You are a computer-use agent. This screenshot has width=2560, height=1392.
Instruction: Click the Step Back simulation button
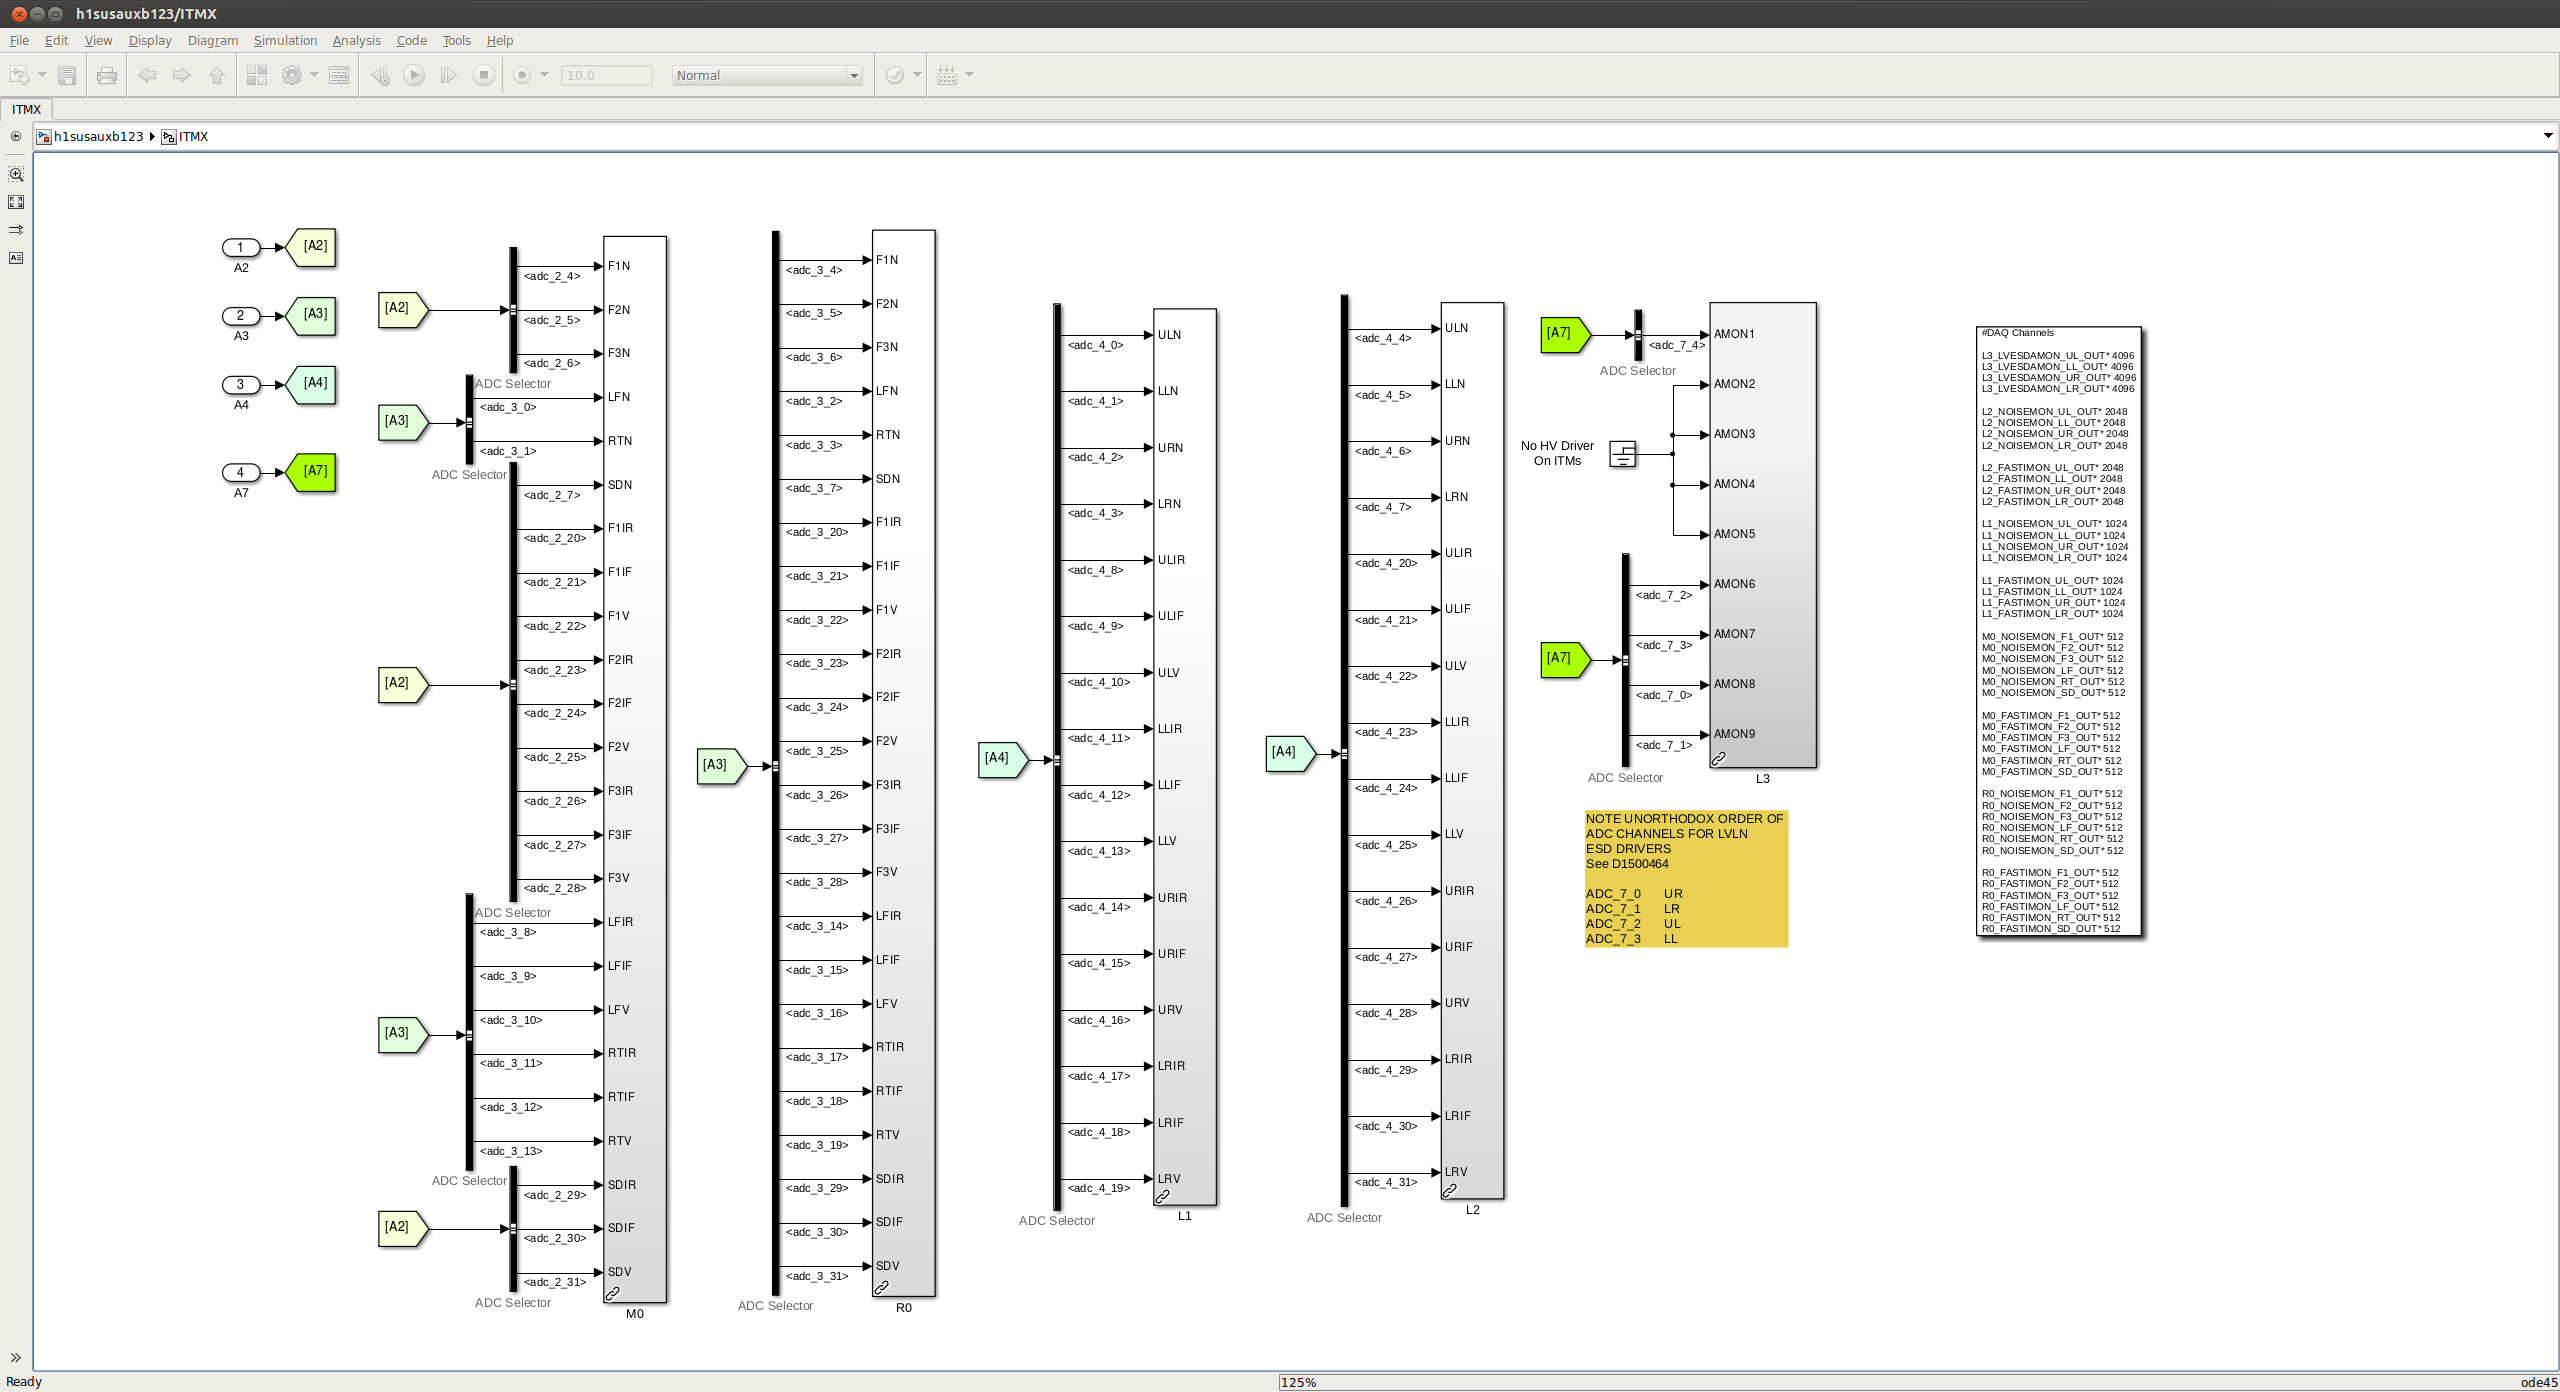pos(380,75)
